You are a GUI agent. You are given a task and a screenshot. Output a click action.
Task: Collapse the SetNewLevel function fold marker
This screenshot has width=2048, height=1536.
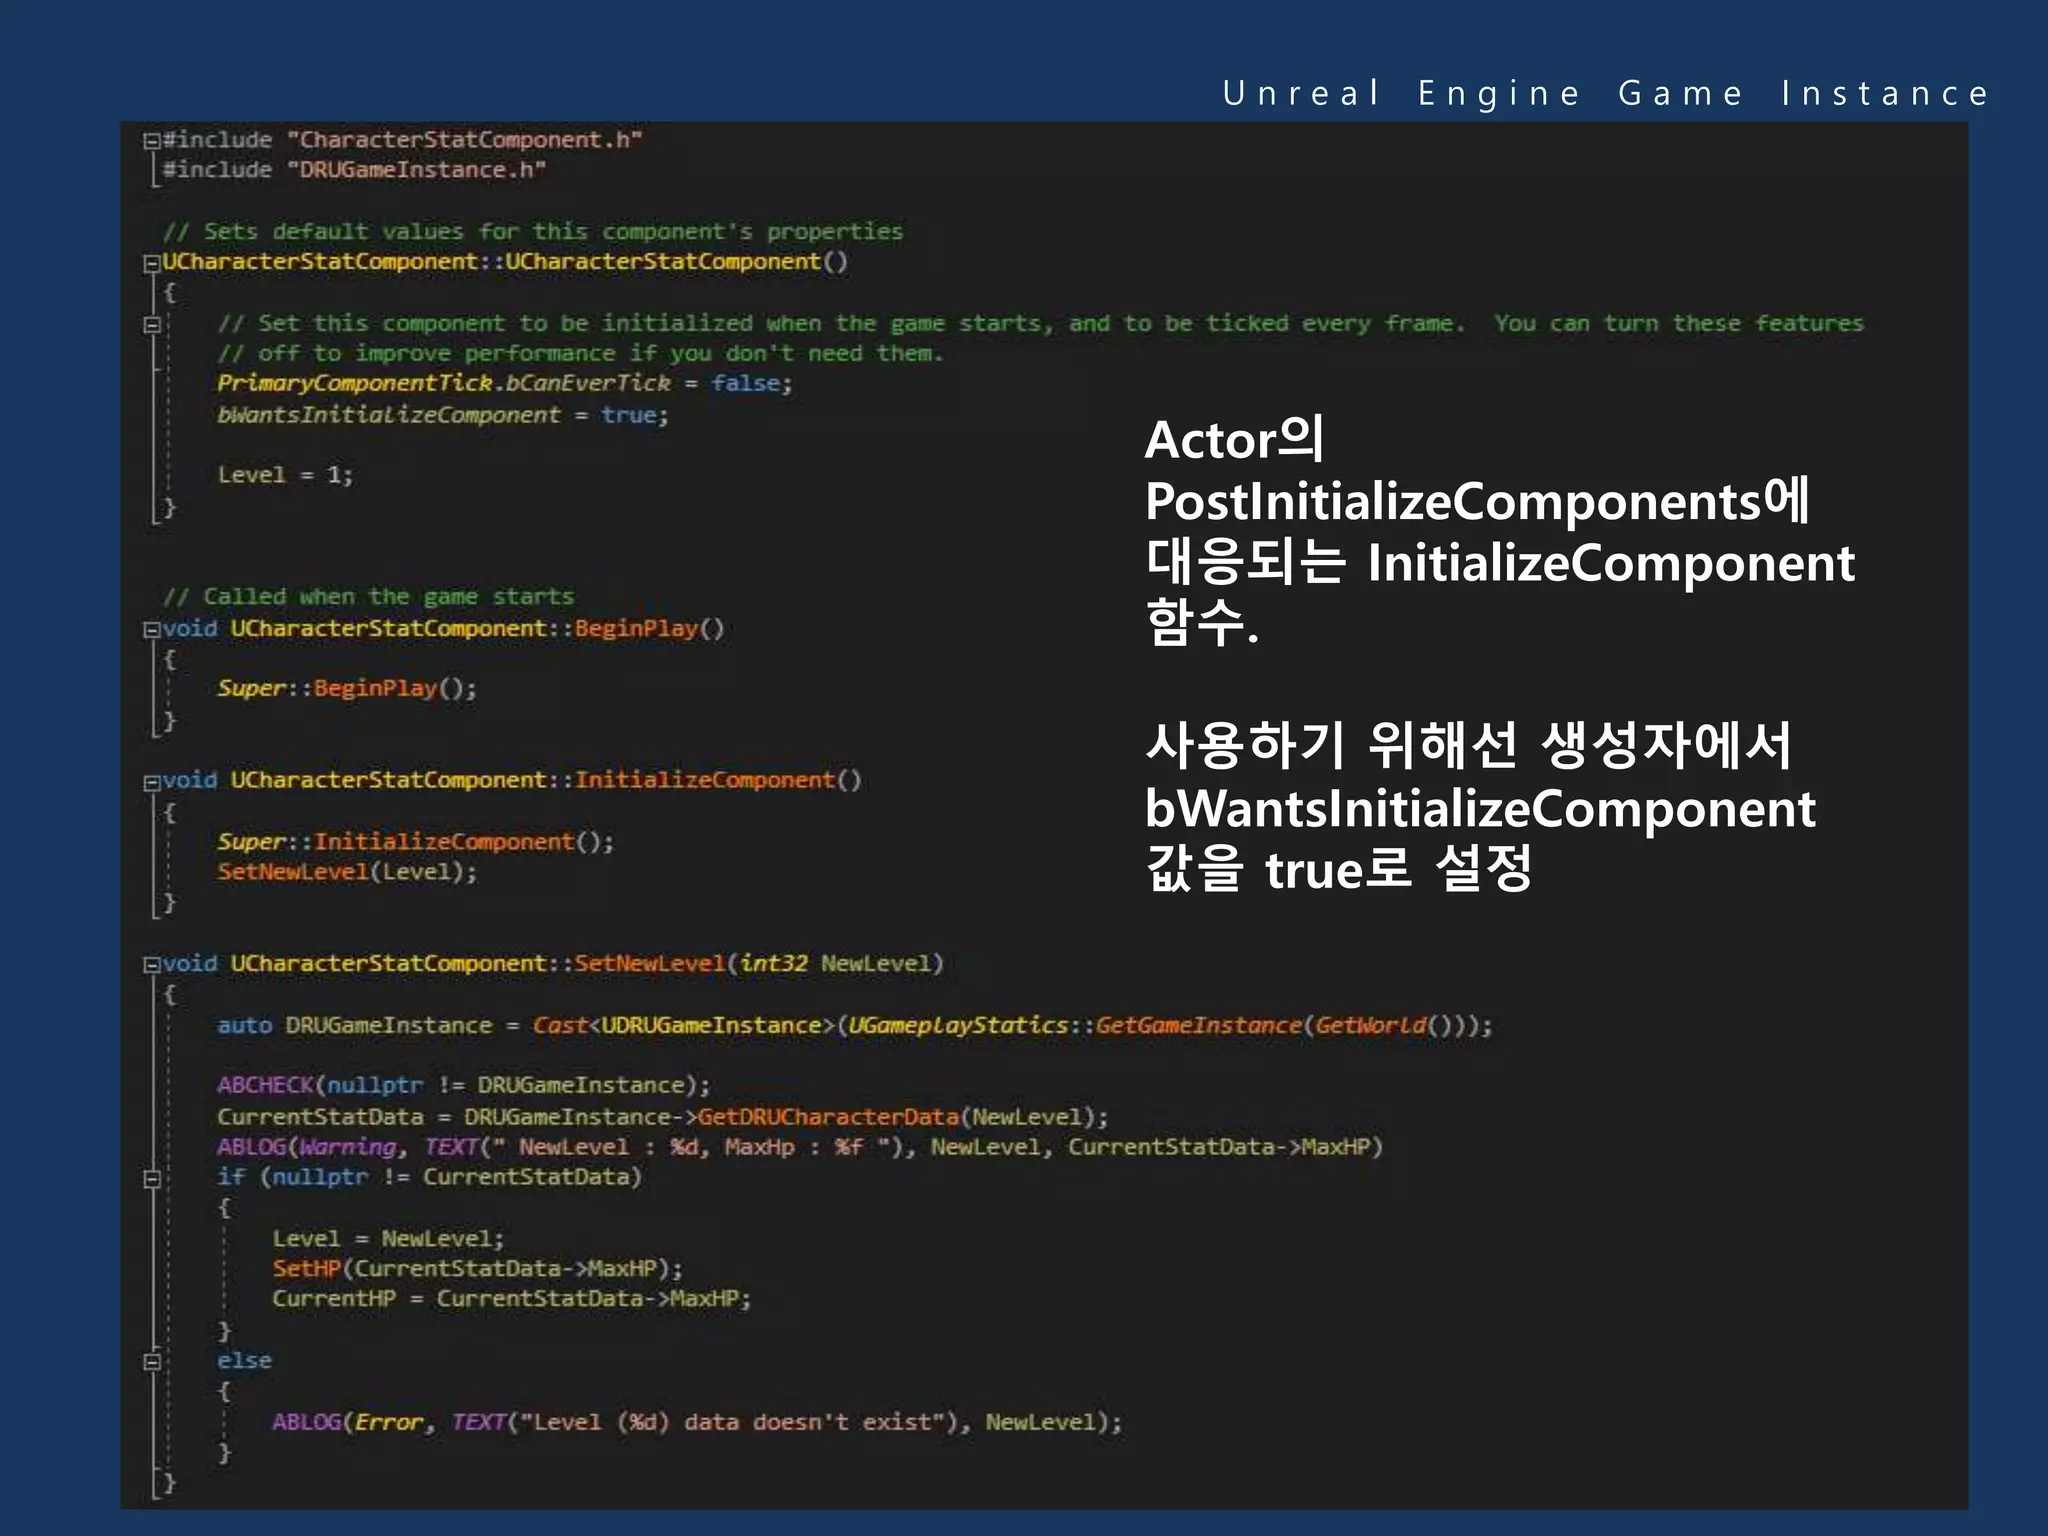(152, 966)
